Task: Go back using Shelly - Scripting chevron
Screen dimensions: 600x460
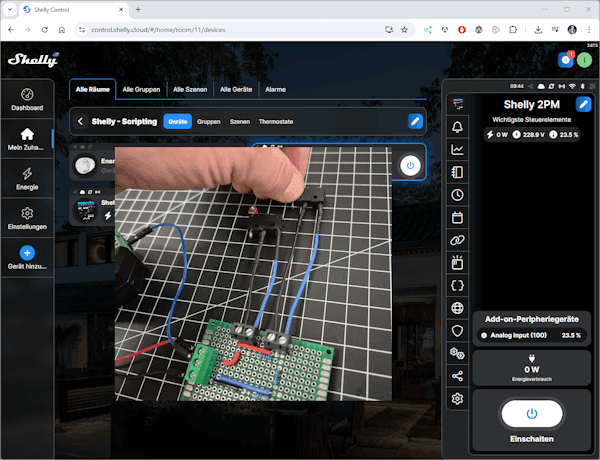Action: click(80, 121)
